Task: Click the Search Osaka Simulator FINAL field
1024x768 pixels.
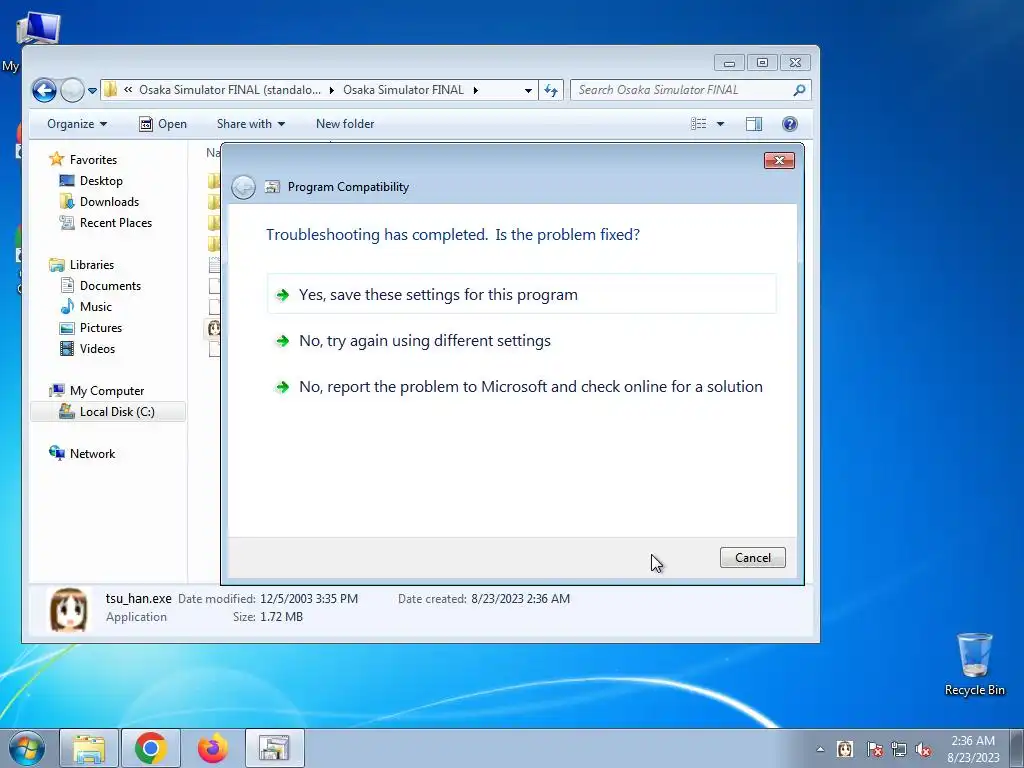Action: (682, 90)
